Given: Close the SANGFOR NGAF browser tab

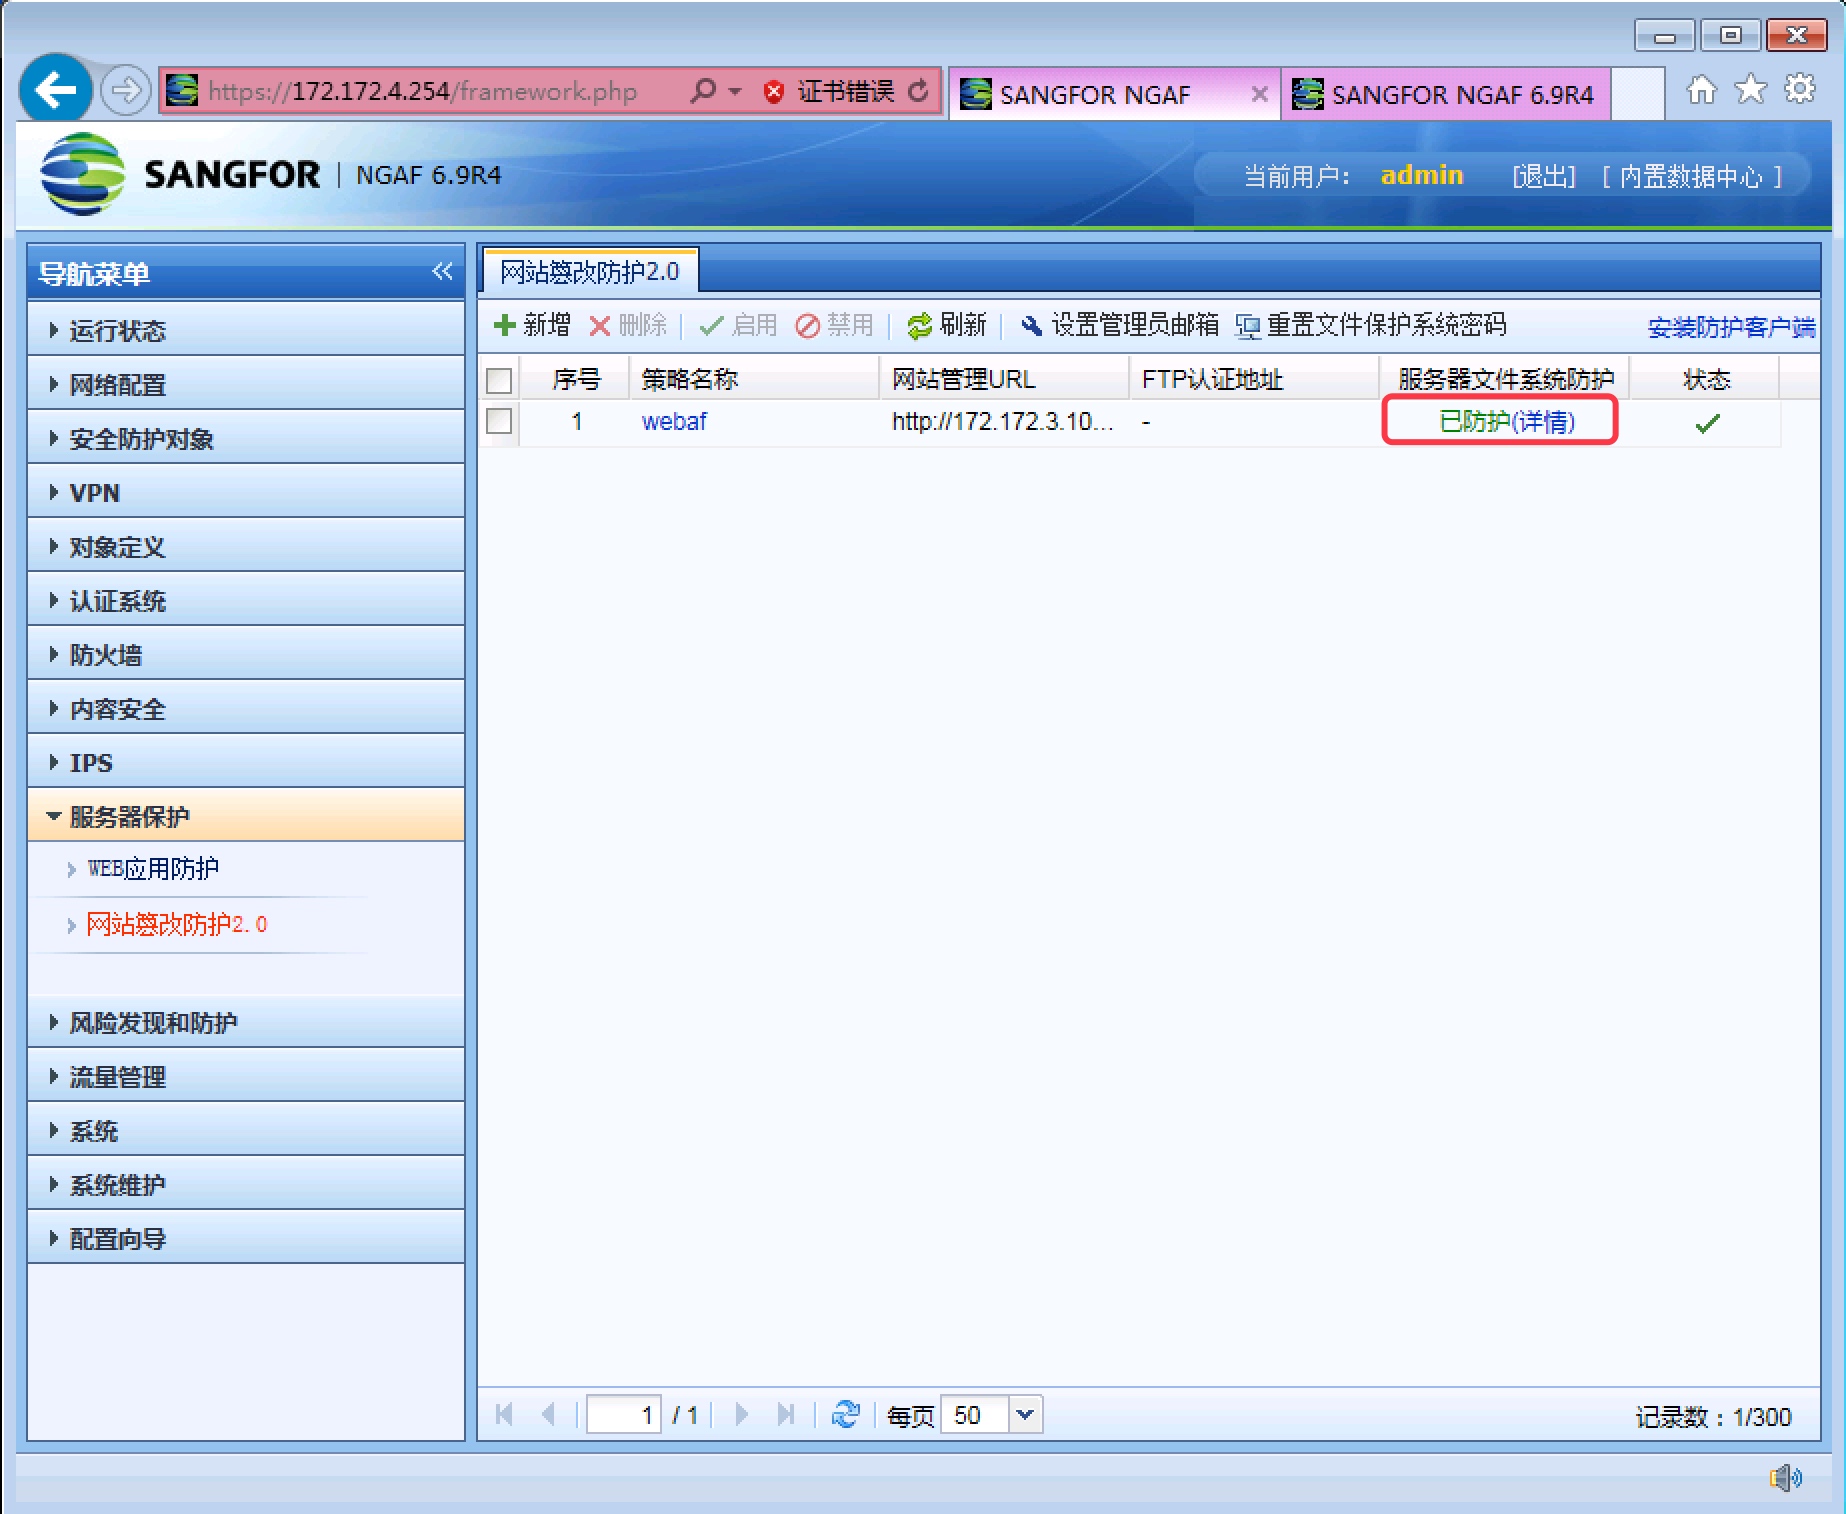Looking at the screenshot, I should 1260,94.
